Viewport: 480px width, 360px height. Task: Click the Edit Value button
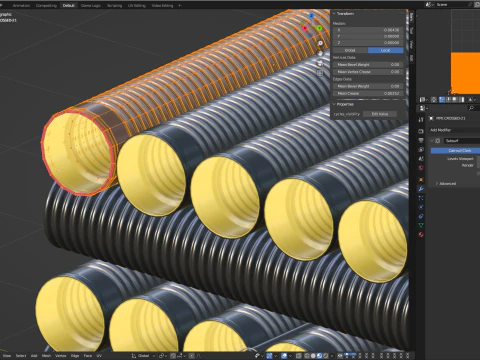380,114
